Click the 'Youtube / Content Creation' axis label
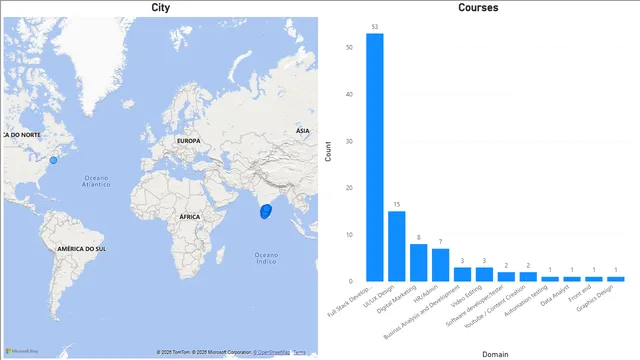Viewport: 640px width, 360px height. 495,307
